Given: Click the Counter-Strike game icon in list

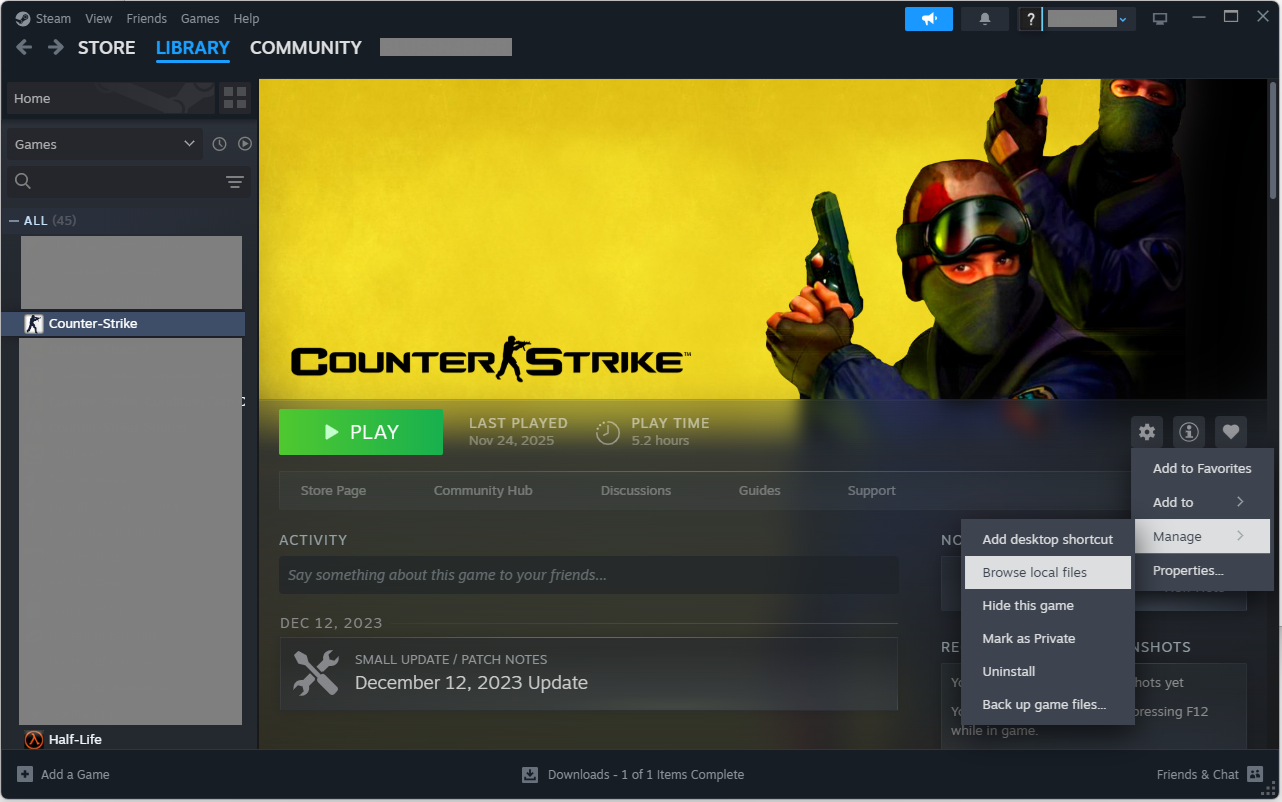Looking at the screenshot, I should [34, 324].
